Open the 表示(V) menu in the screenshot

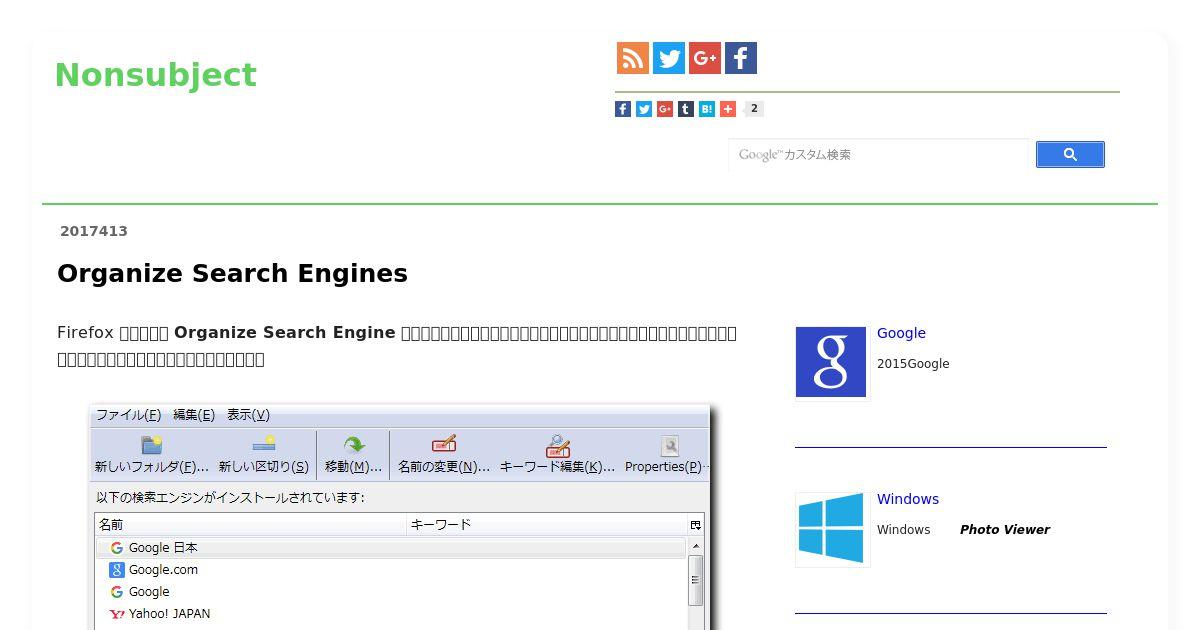[x=248, y=415]
